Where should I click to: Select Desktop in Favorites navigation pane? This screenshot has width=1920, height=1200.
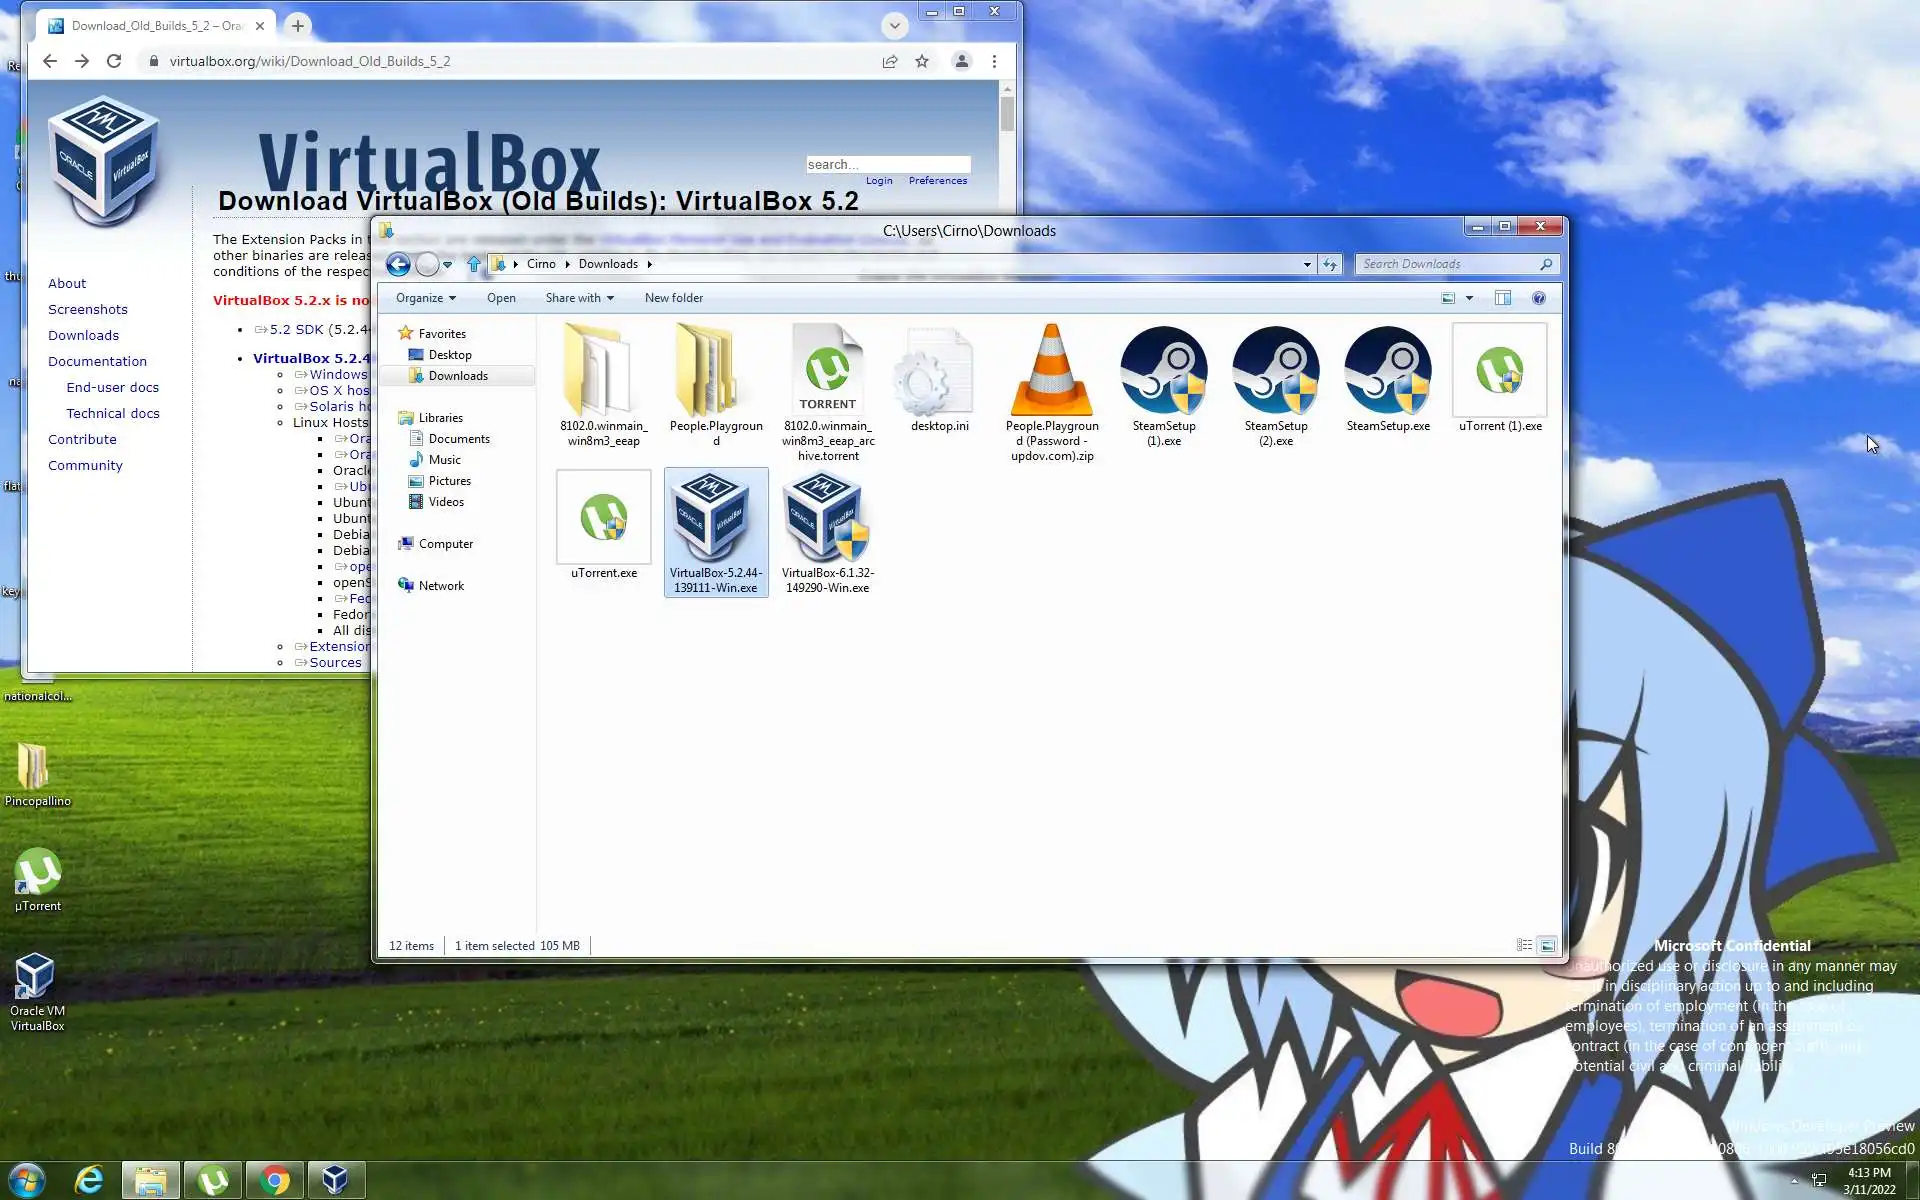tap(450, 355)
